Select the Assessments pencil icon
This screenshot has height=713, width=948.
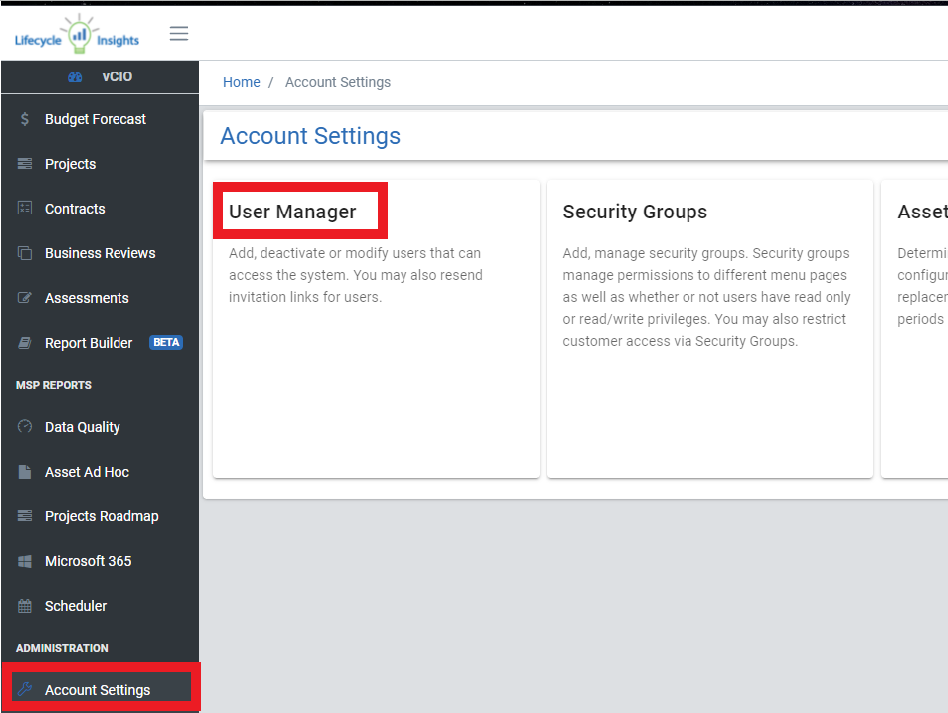[25, 298]
